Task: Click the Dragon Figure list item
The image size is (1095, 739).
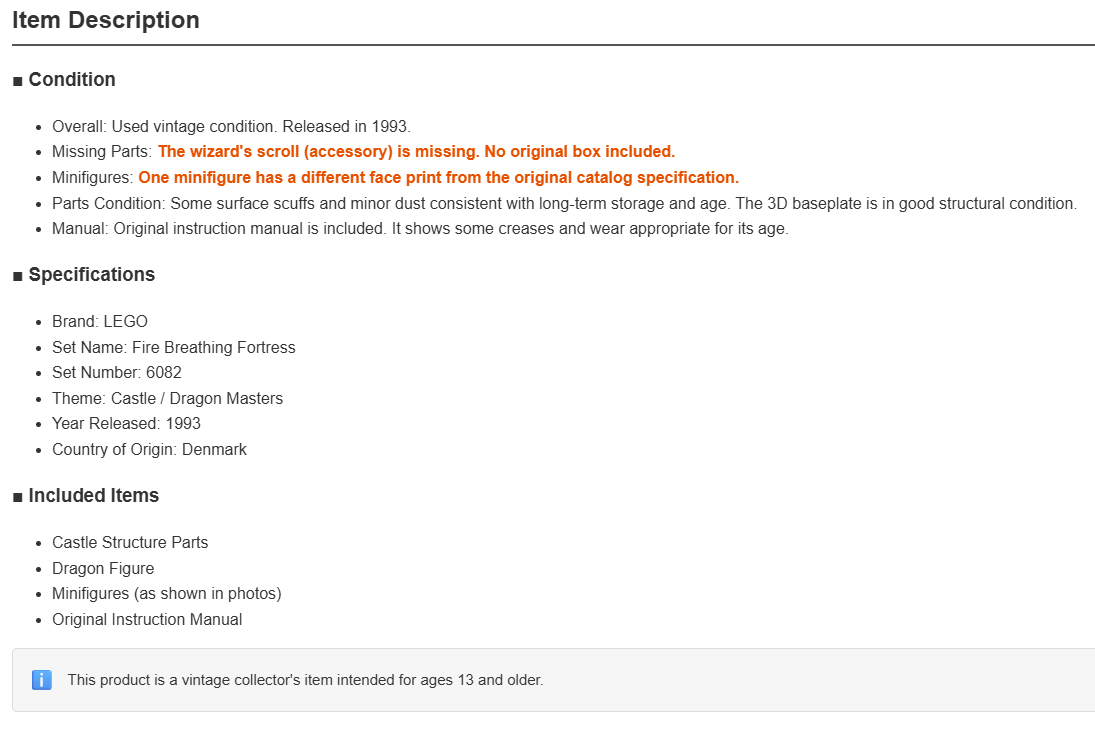Action: pos(103,568)
